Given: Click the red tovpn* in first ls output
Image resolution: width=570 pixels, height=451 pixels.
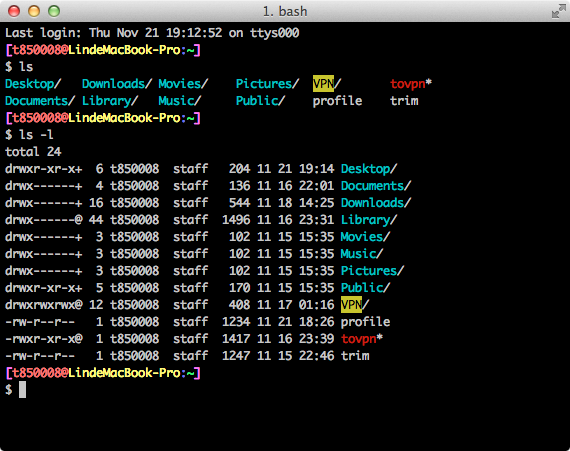Looking at the screenshot, I should [411, 84].
